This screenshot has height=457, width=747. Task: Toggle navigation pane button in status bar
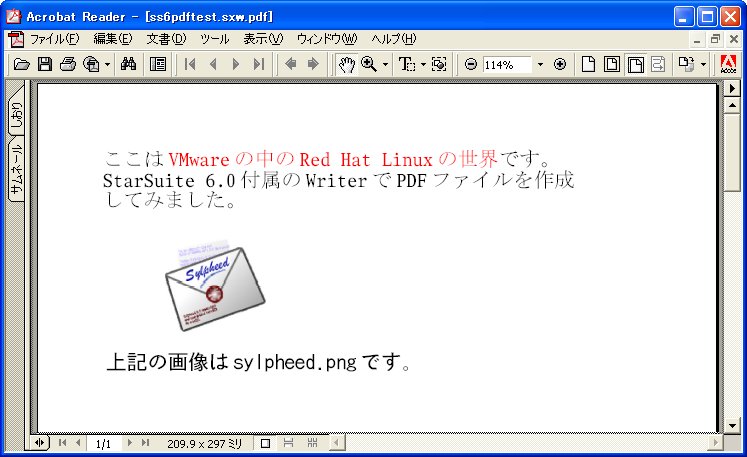[40, 443]
